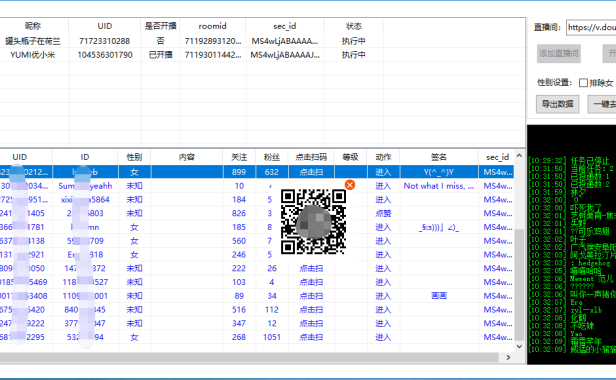Click the 动作 column header
The height and width of the screenshot is (380, 616).
coord(383,157)
